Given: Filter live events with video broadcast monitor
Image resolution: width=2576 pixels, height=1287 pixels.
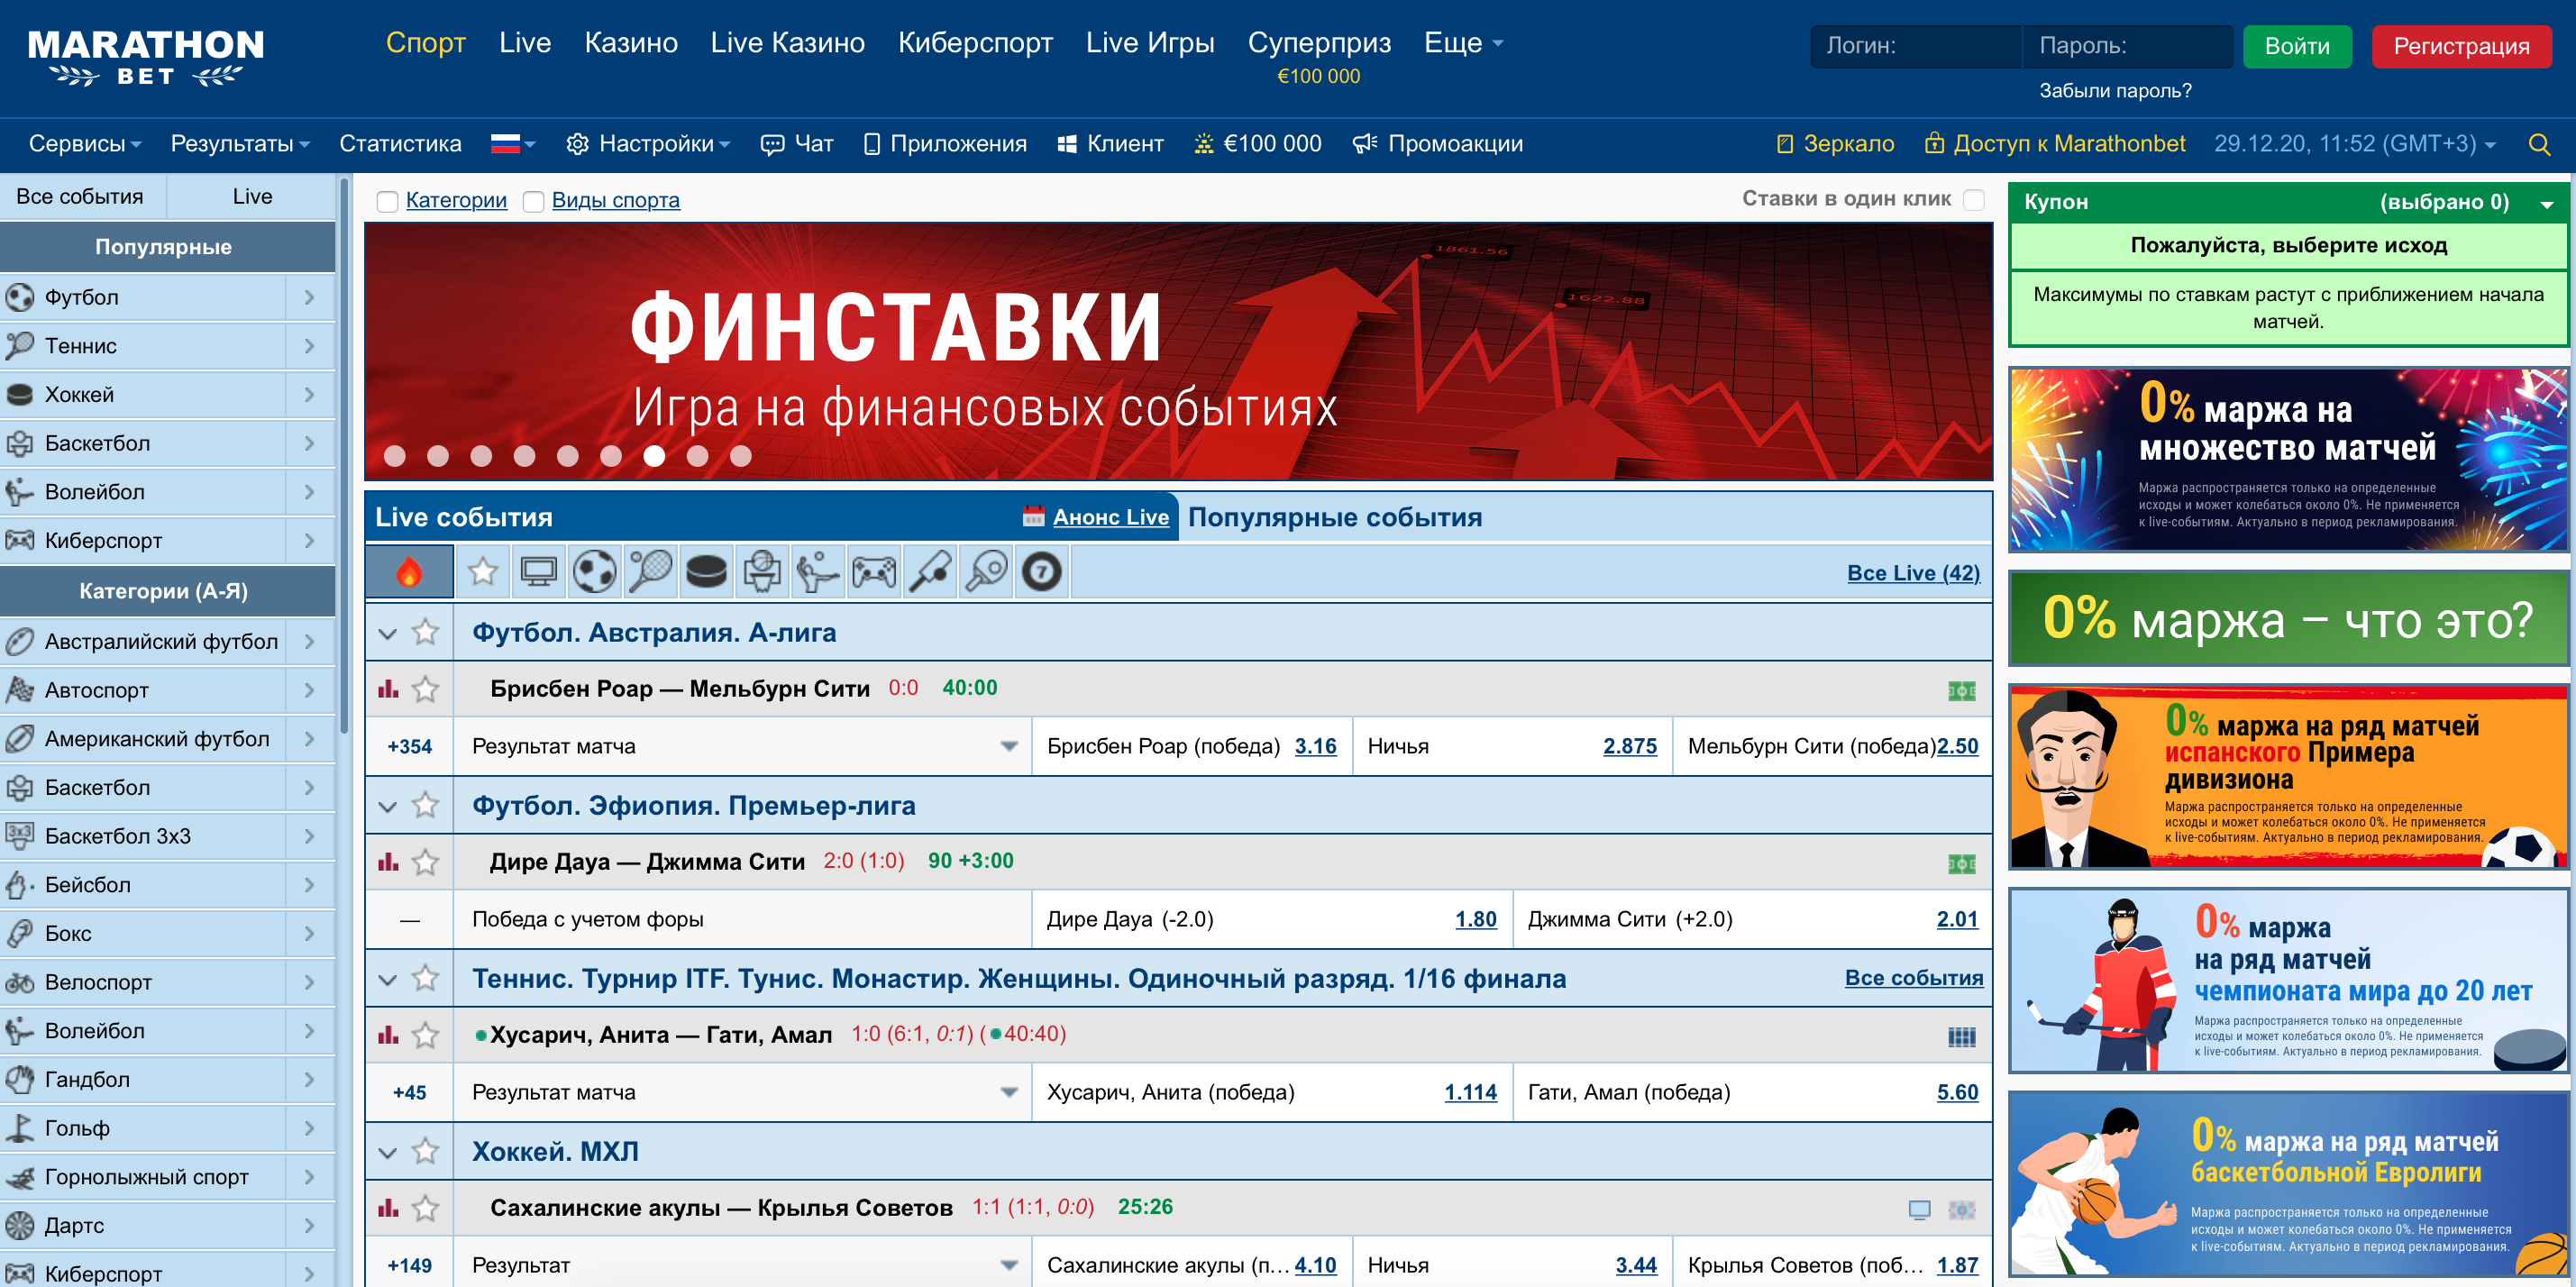Looking at the screenshot, I should click(x=539, y=572).
